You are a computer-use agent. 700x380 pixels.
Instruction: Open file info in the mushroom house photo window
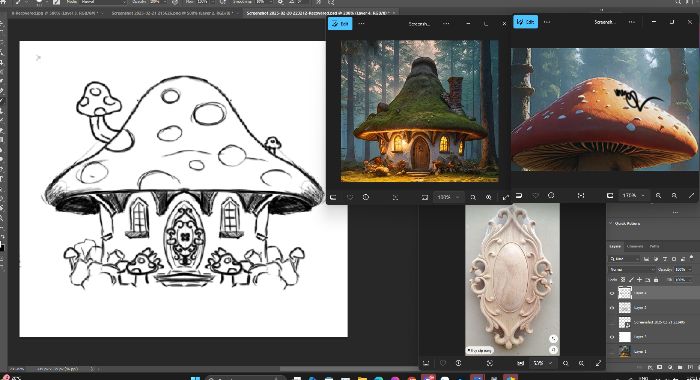click(366, 197)
